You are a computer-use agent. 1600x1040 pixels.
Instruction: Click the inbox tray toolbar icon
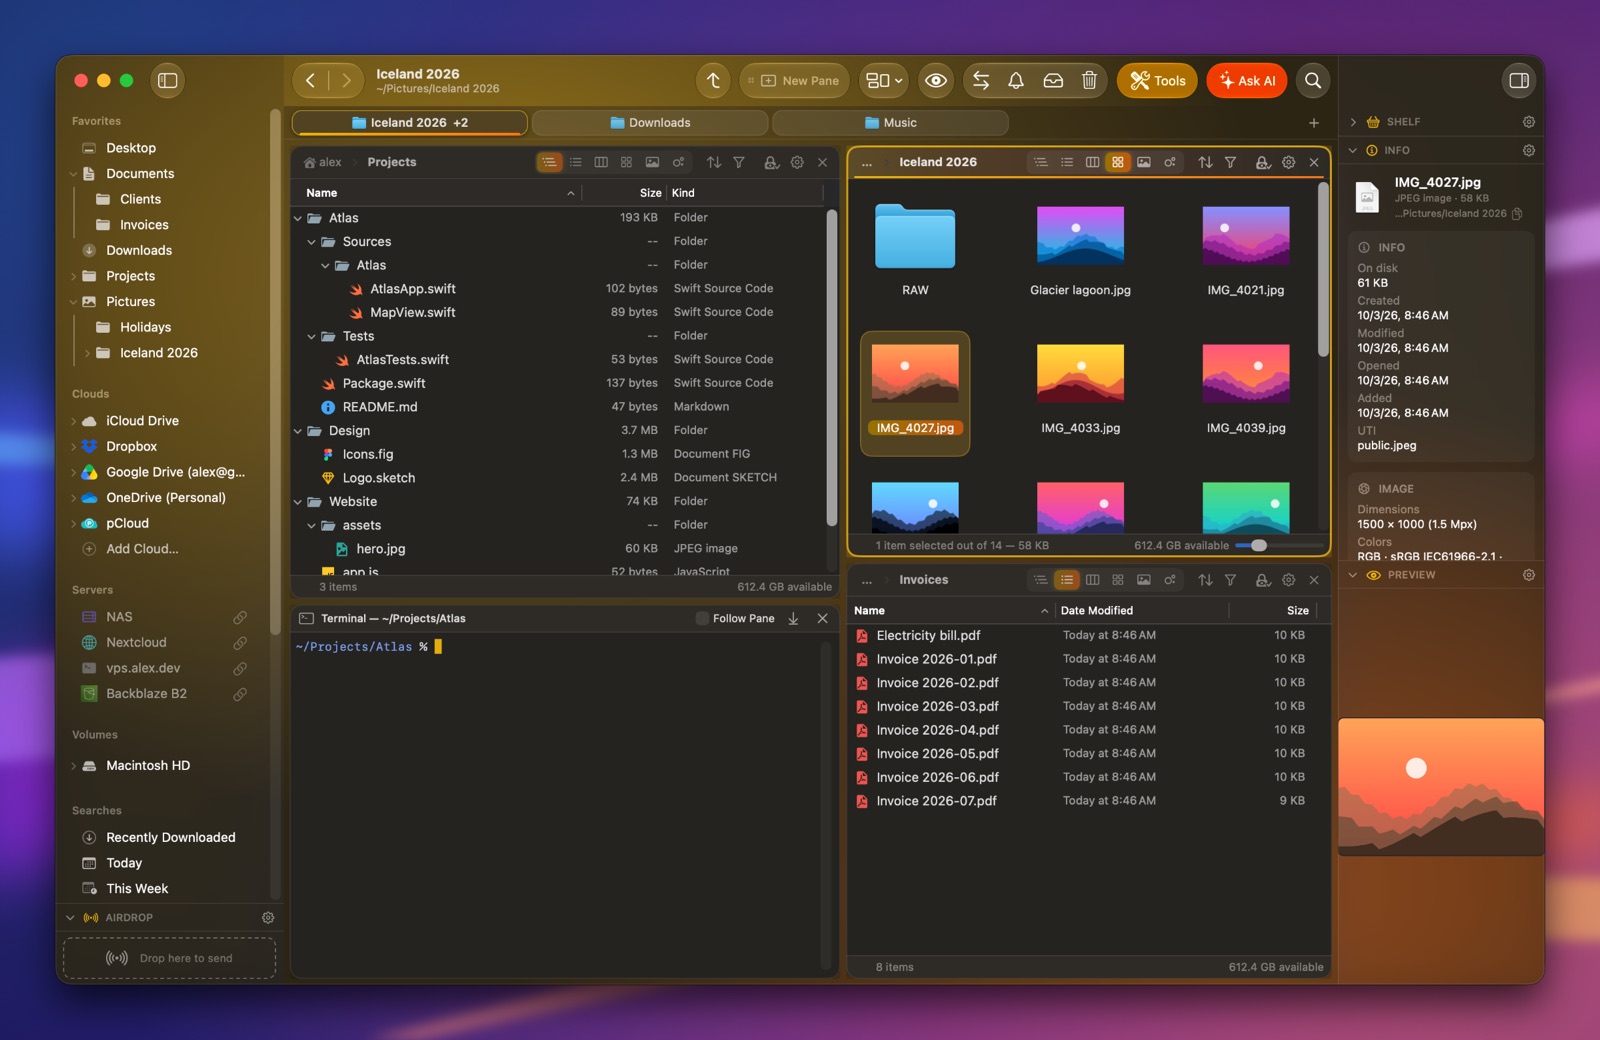pos(1053,81)
